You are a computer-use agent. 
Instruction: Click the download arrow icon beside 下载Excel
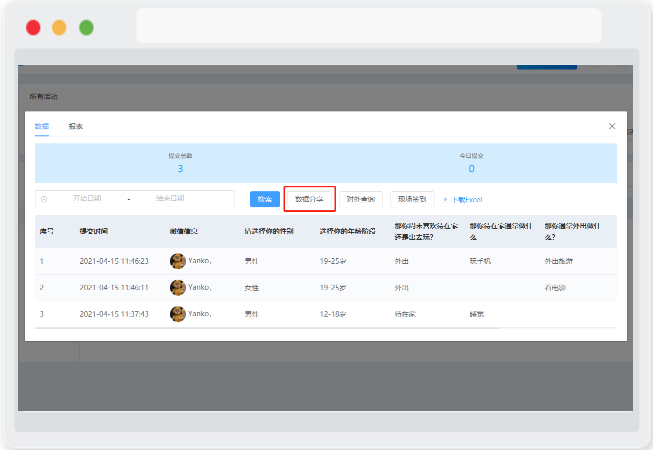click(445, 200)
